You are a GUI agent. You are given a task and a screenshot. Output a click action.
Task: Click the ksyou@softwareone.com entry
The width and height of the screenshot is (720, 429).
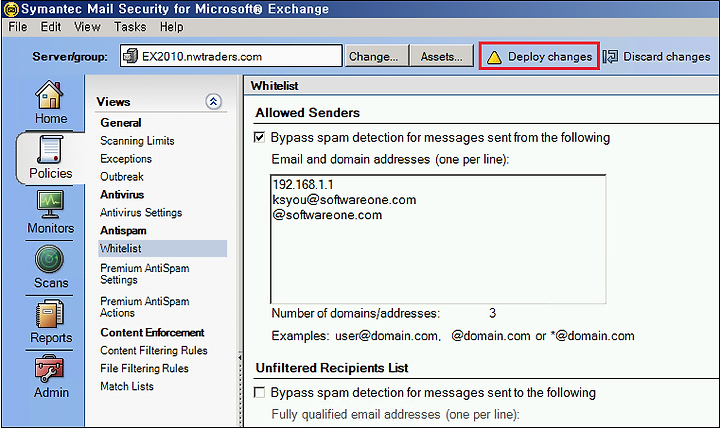344,200
